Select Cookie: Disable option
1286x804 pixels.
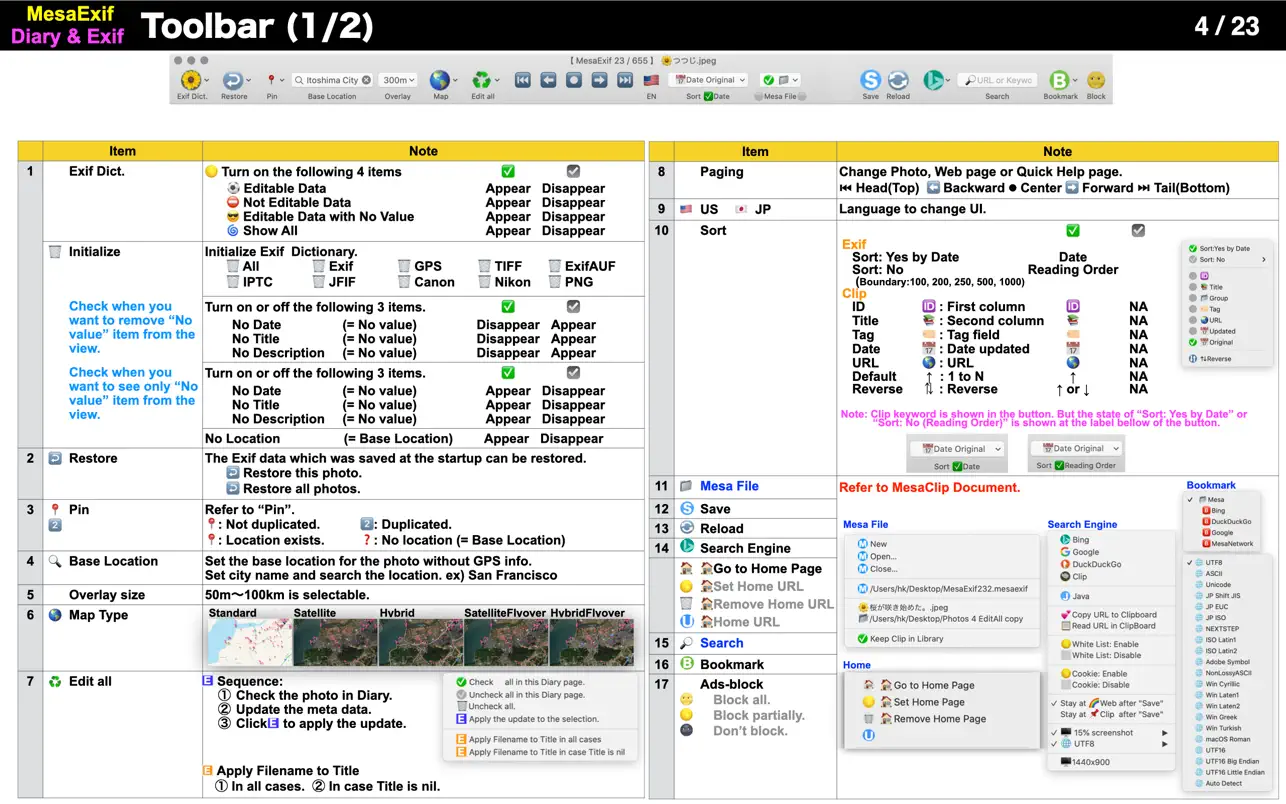point(1094,685)
